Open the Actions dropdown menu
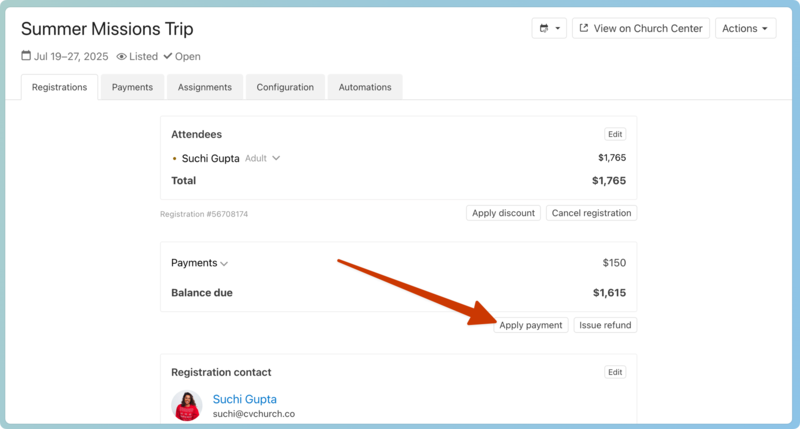The height and width of the screenshot is (429, 800). click(745, 29)
